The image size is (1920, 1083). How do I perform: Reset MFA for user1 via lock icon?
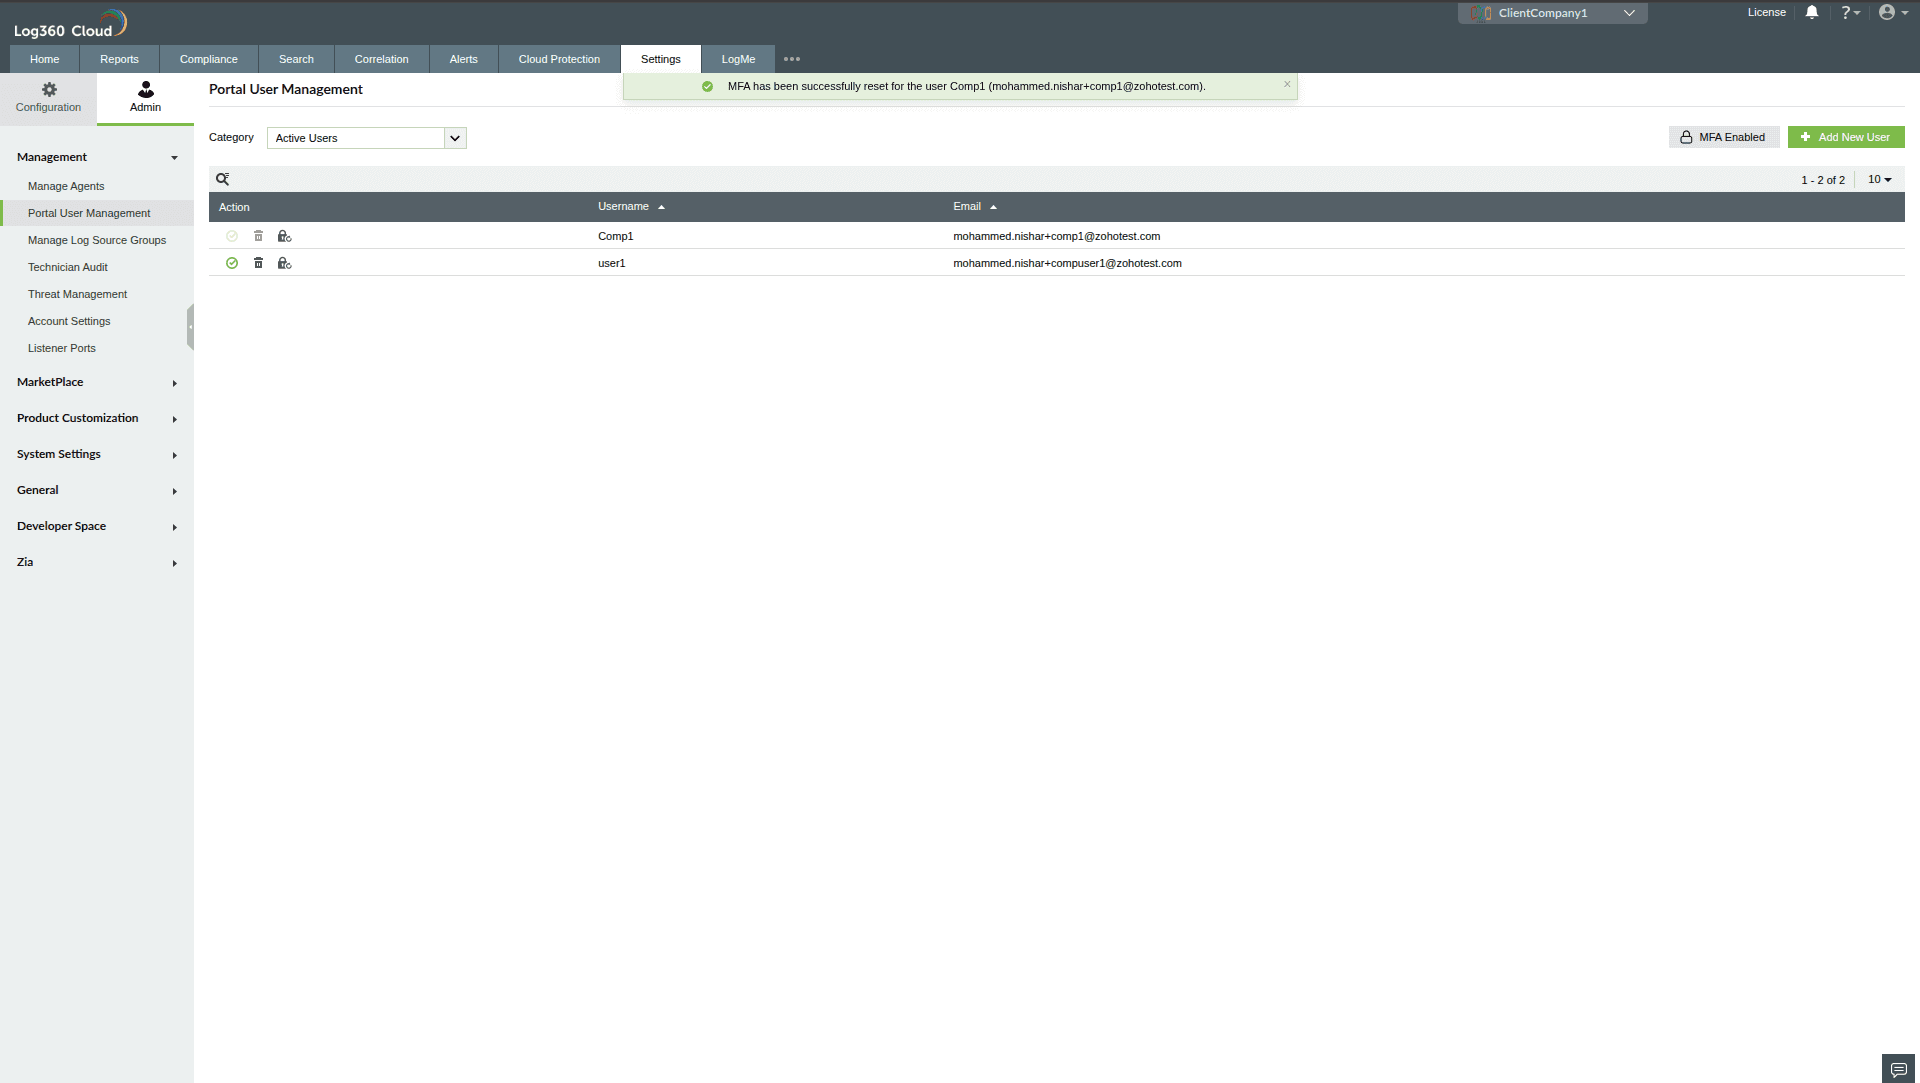tap(284, 263)
